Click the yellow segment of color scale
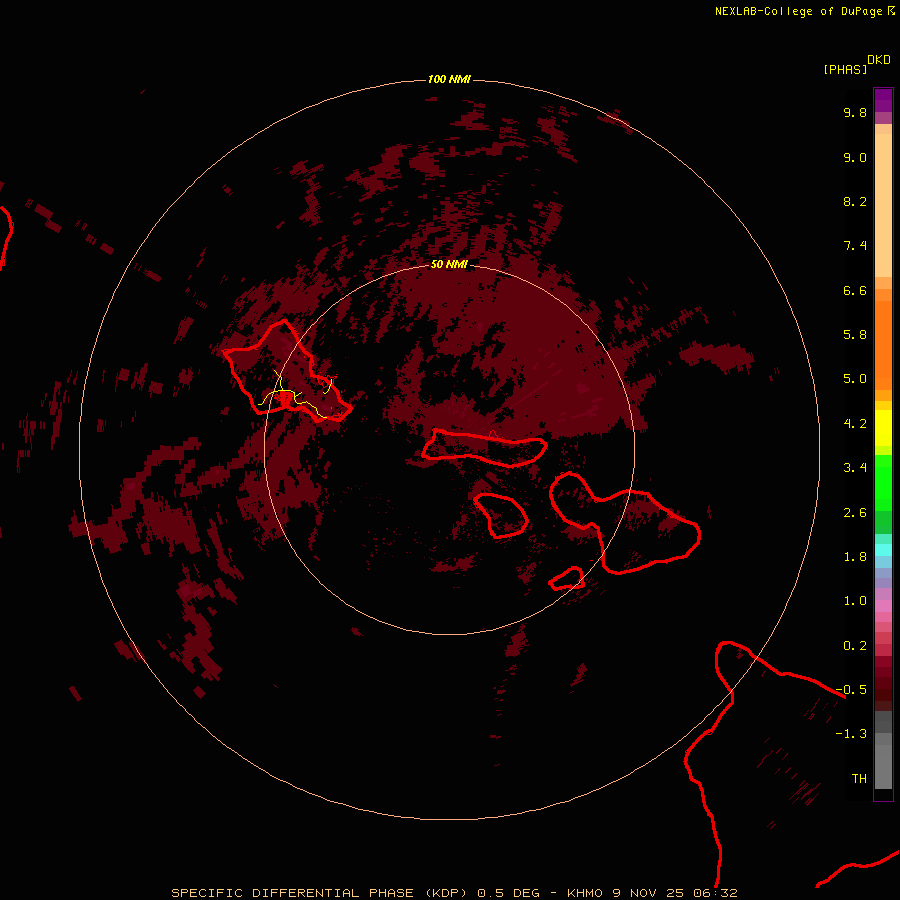900x900 pixels. pyautogui.click(x=883, y=428)
